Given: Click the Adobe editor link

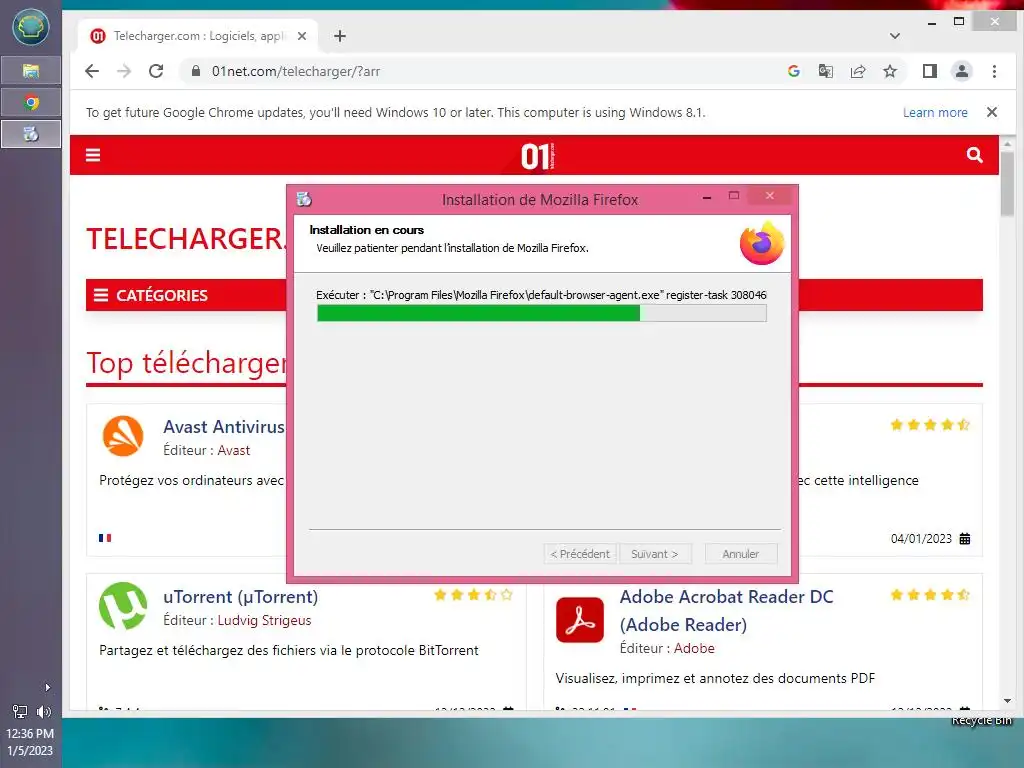Looking at the screenshot, I should [694, 648].
